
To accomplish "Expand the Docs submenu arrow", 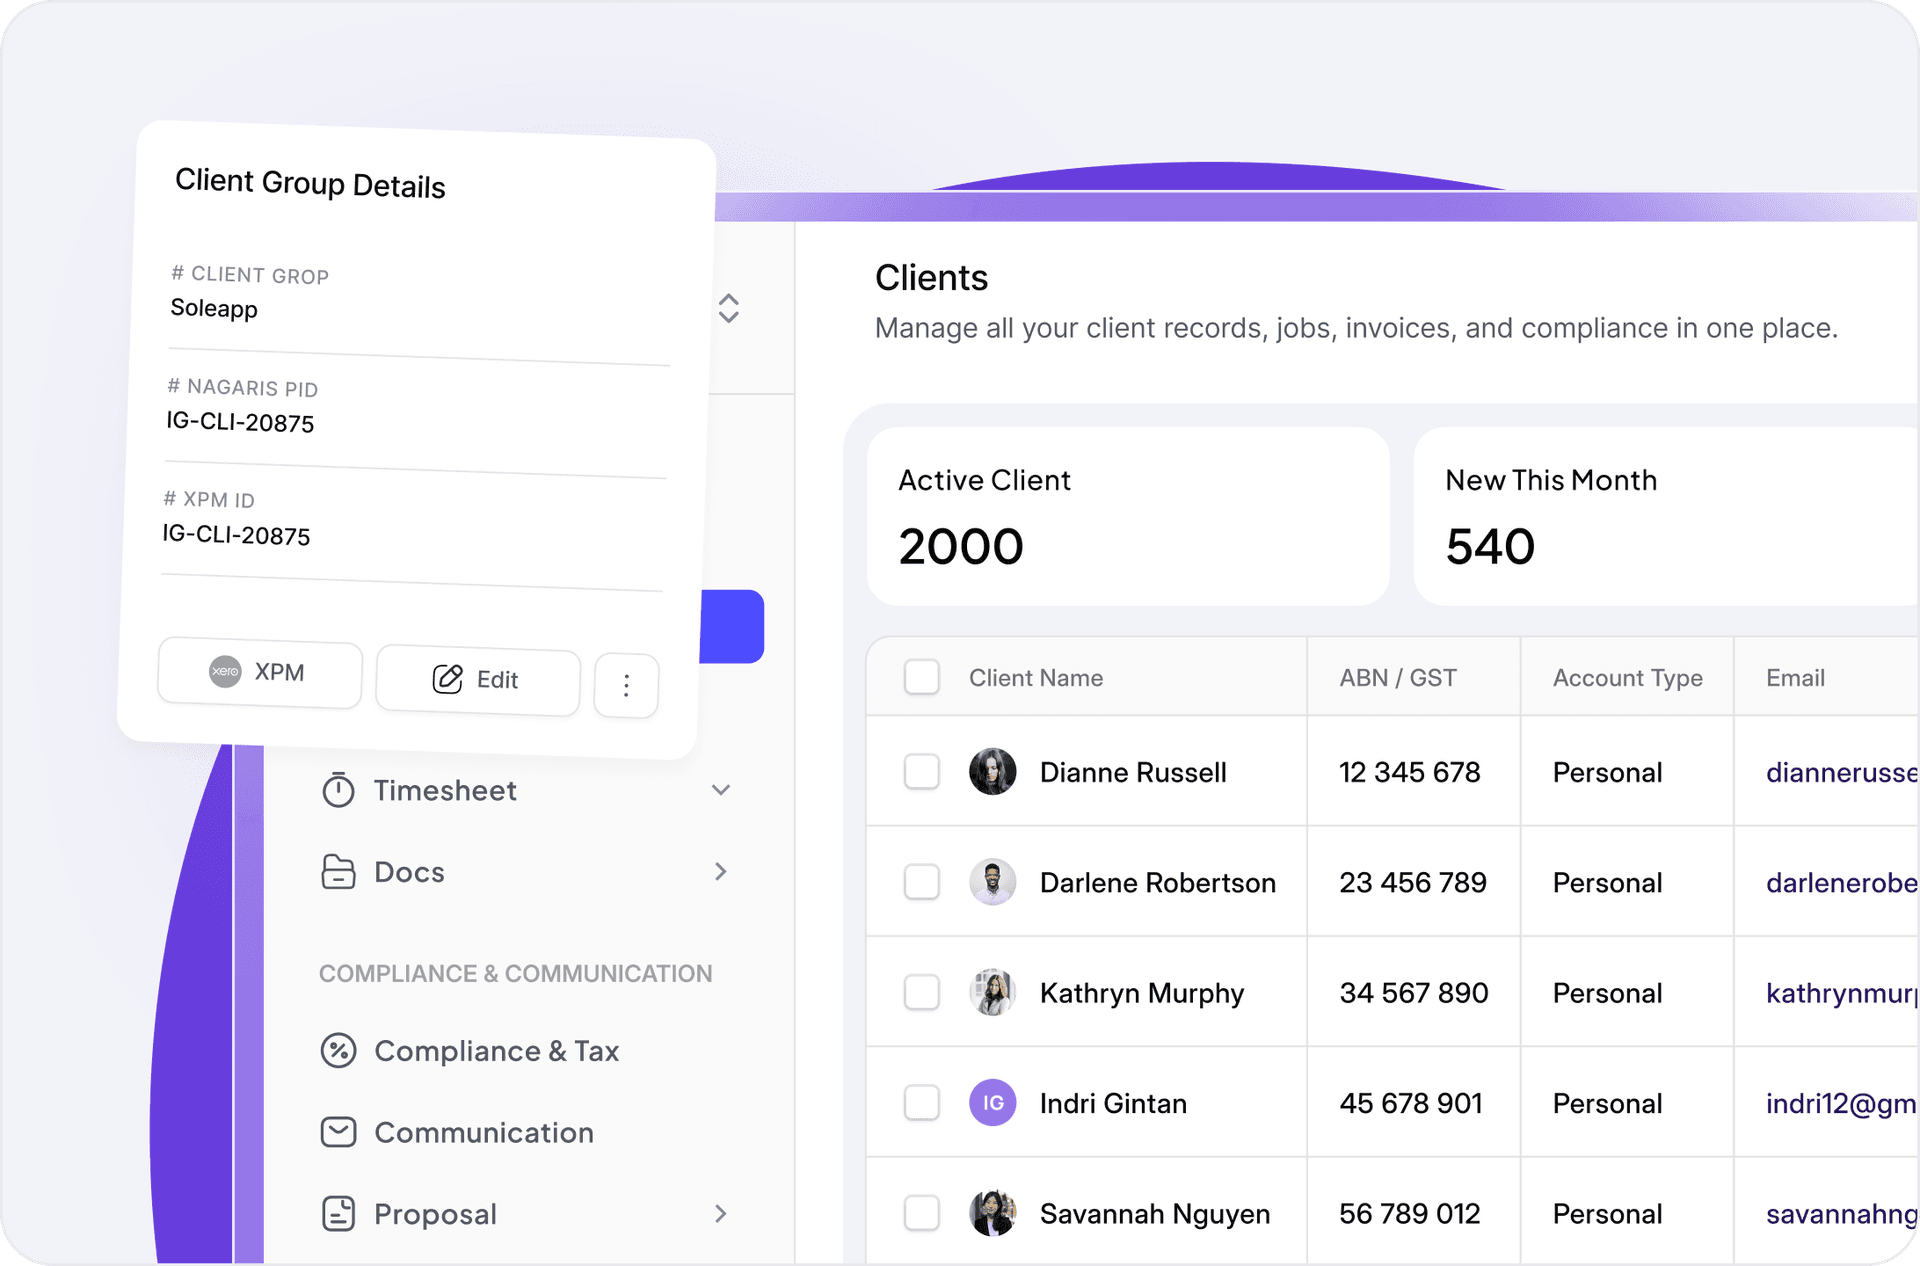I will tap(721, 872).
